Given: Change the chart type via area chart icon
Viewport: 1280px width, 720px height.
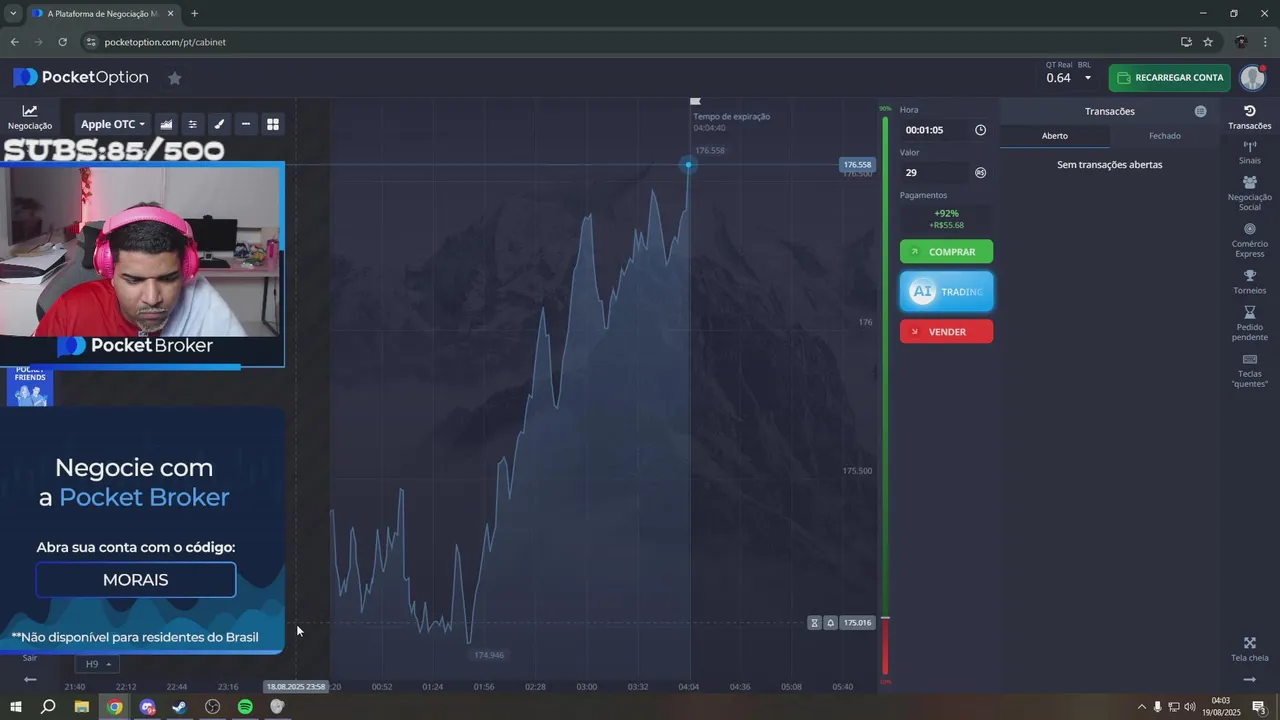Looking at the screenshot, I should pyautogui.click(x=166, y=124).
